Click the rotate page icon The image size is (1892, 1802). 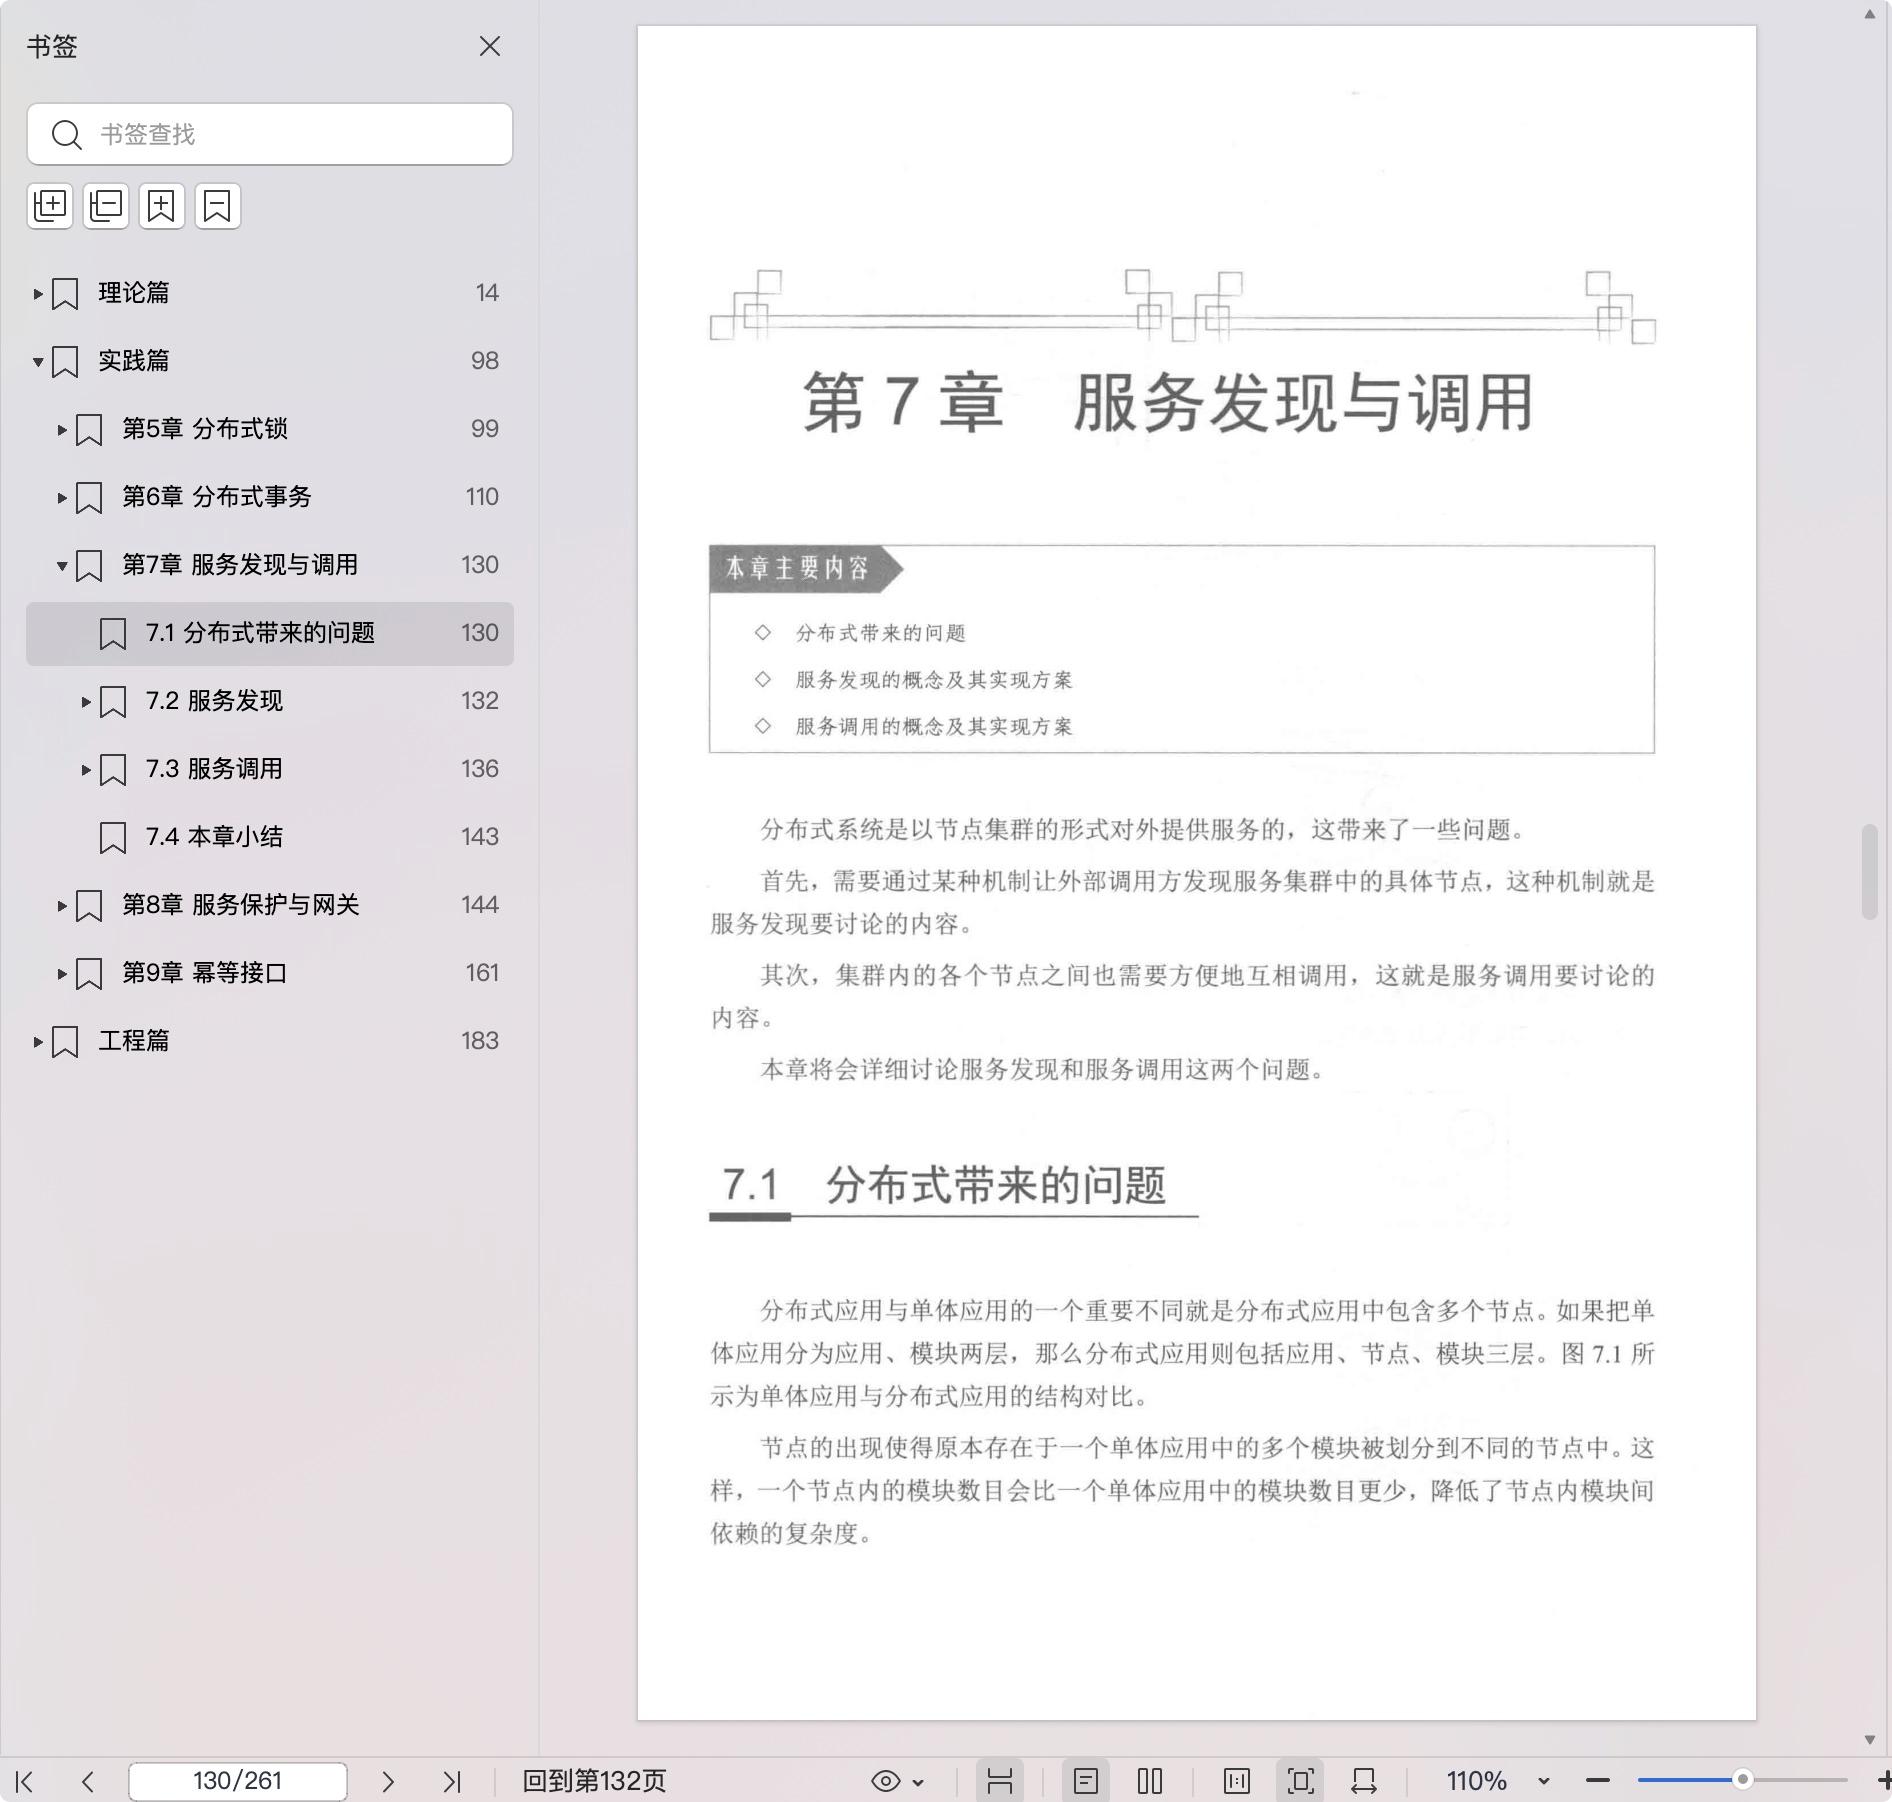1363,1781
